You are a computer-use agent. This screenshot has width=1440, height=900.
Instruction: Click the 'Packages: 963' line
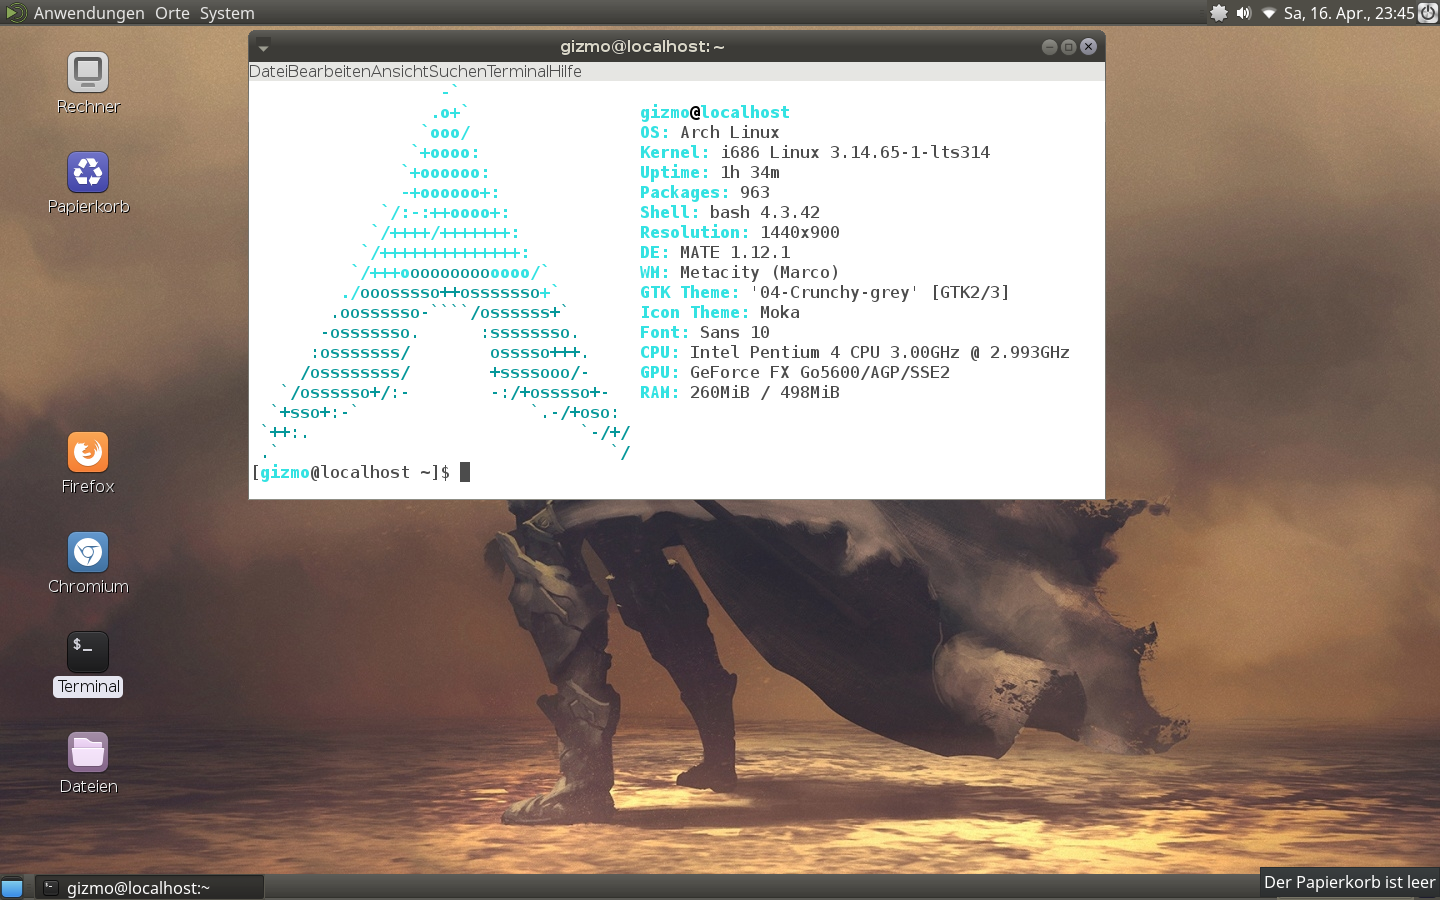coord(705,192)
